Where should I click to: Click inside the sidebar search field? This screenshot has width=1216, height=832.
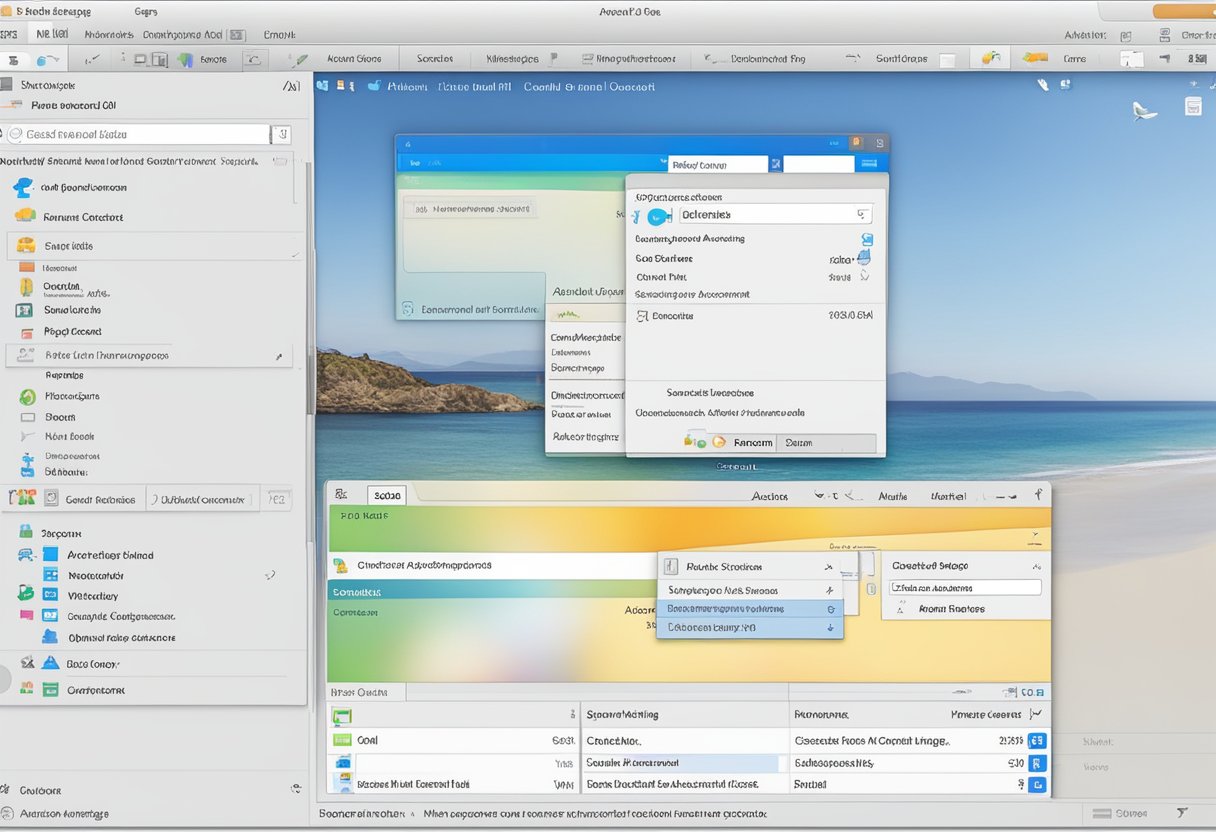click(140, 133)
